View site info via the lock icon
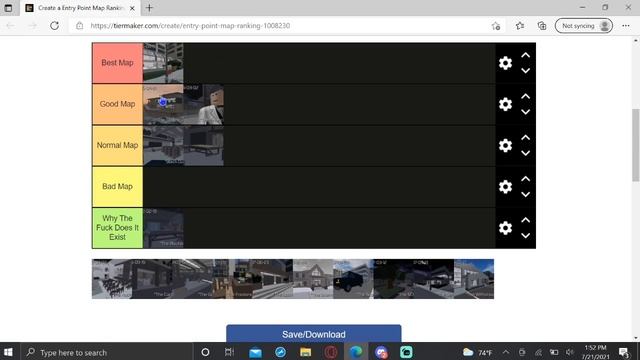Viewport: 640px width, 360px height. pos(80,26)
